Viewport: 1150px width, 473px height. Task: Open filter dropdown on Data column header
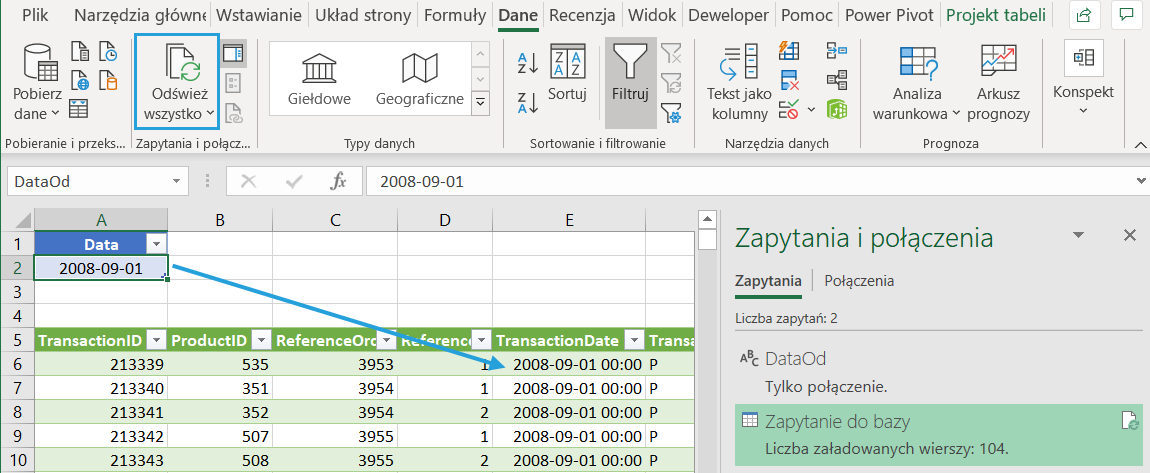156,244
